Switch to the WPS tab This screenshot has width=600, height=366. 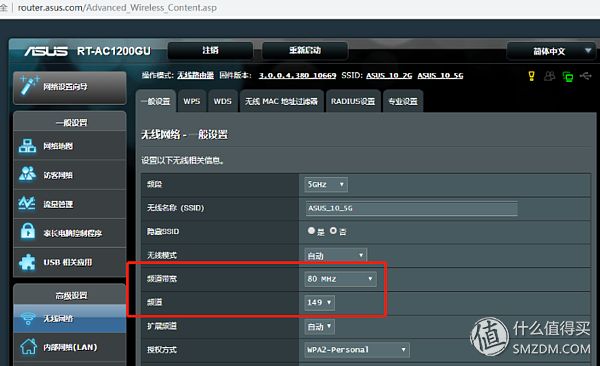(192, 101)
